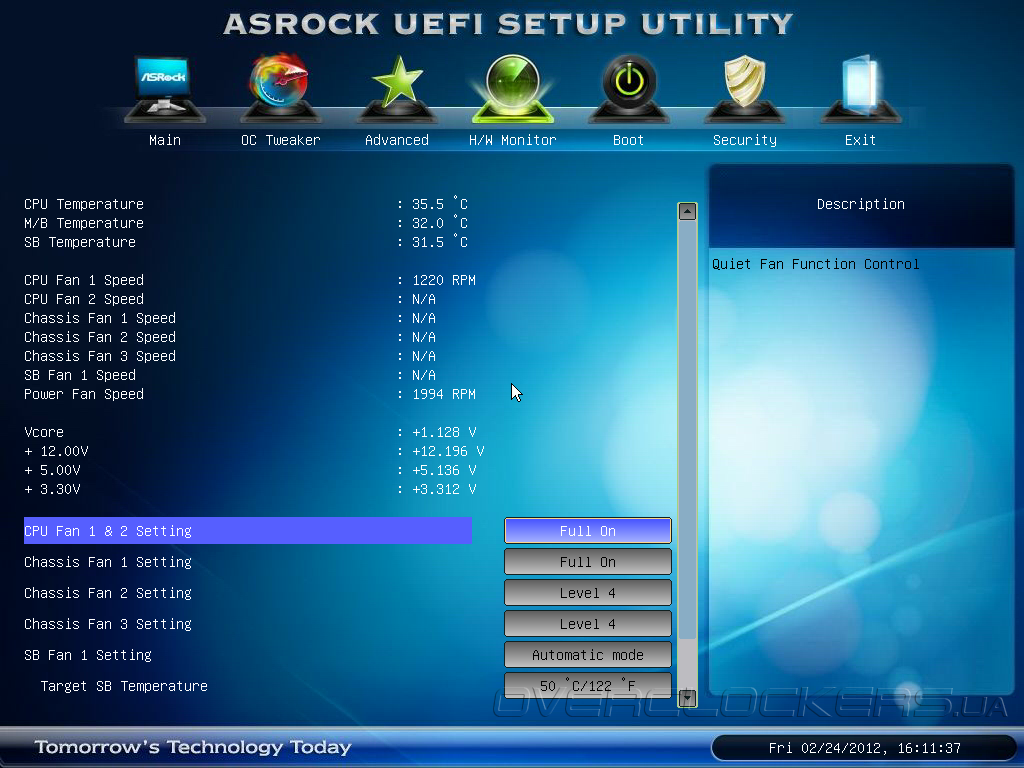
Task: Select the Exit tab label
Action: (860, 140)
